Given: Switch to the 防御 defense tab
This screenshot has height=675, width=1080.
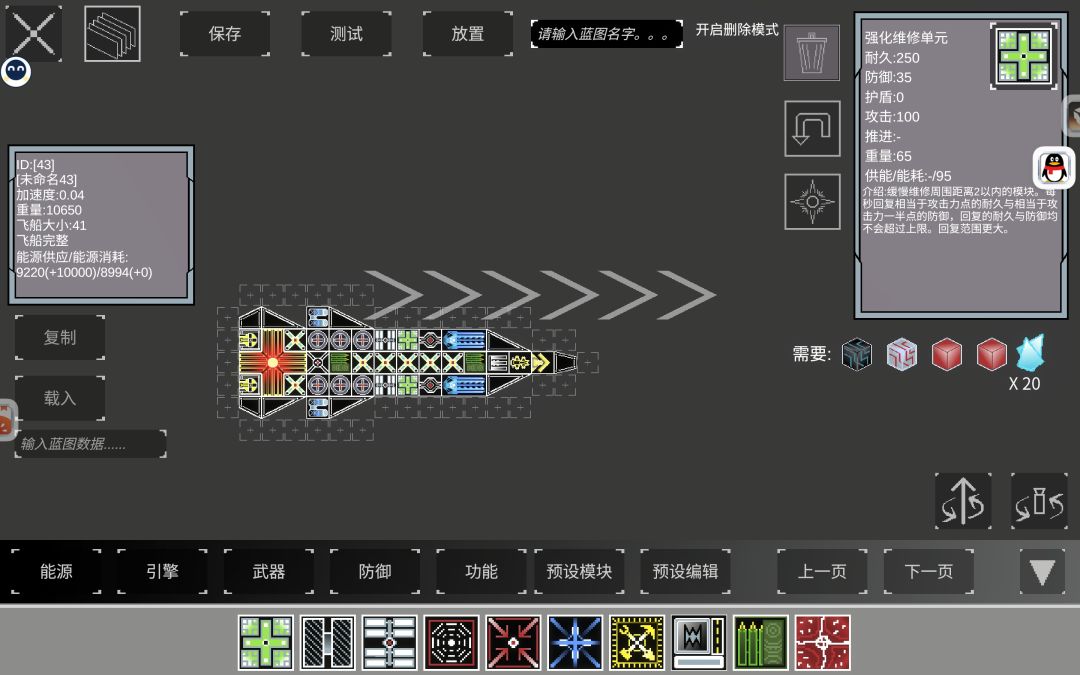Looking at the screenshot, I should pos(375,571).
